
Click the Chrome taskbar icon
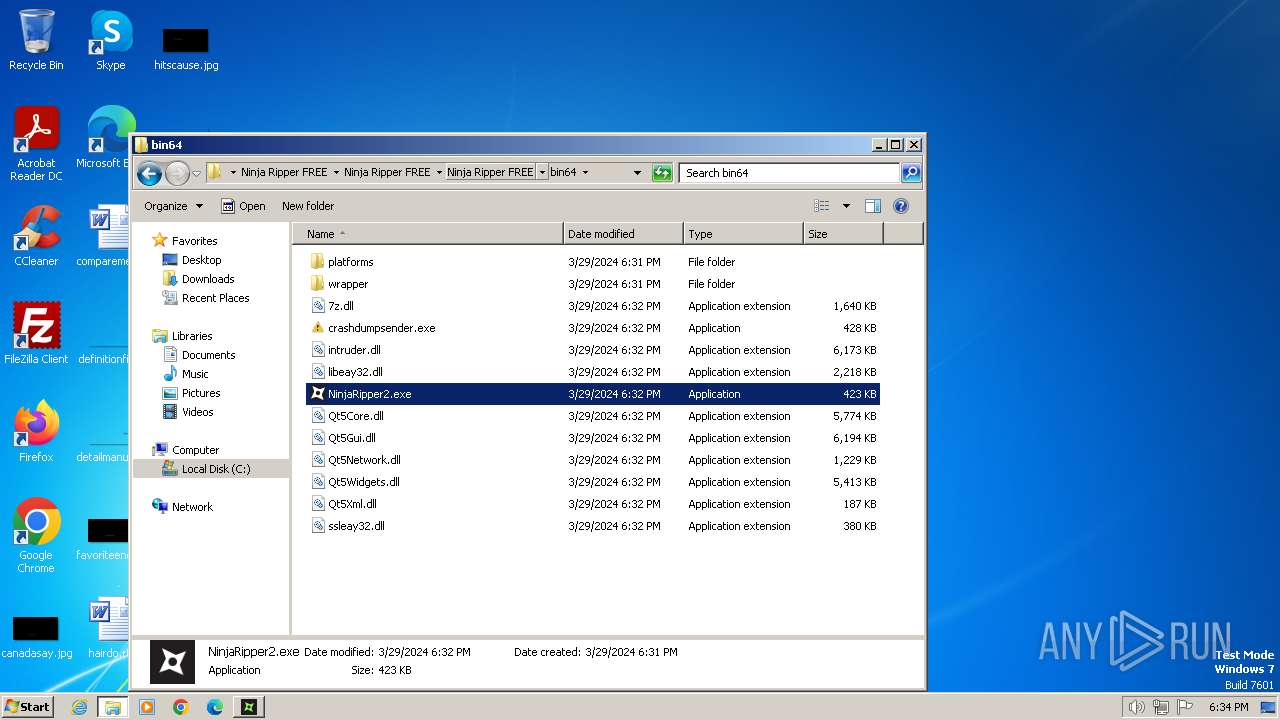click(x=181, y=707)
